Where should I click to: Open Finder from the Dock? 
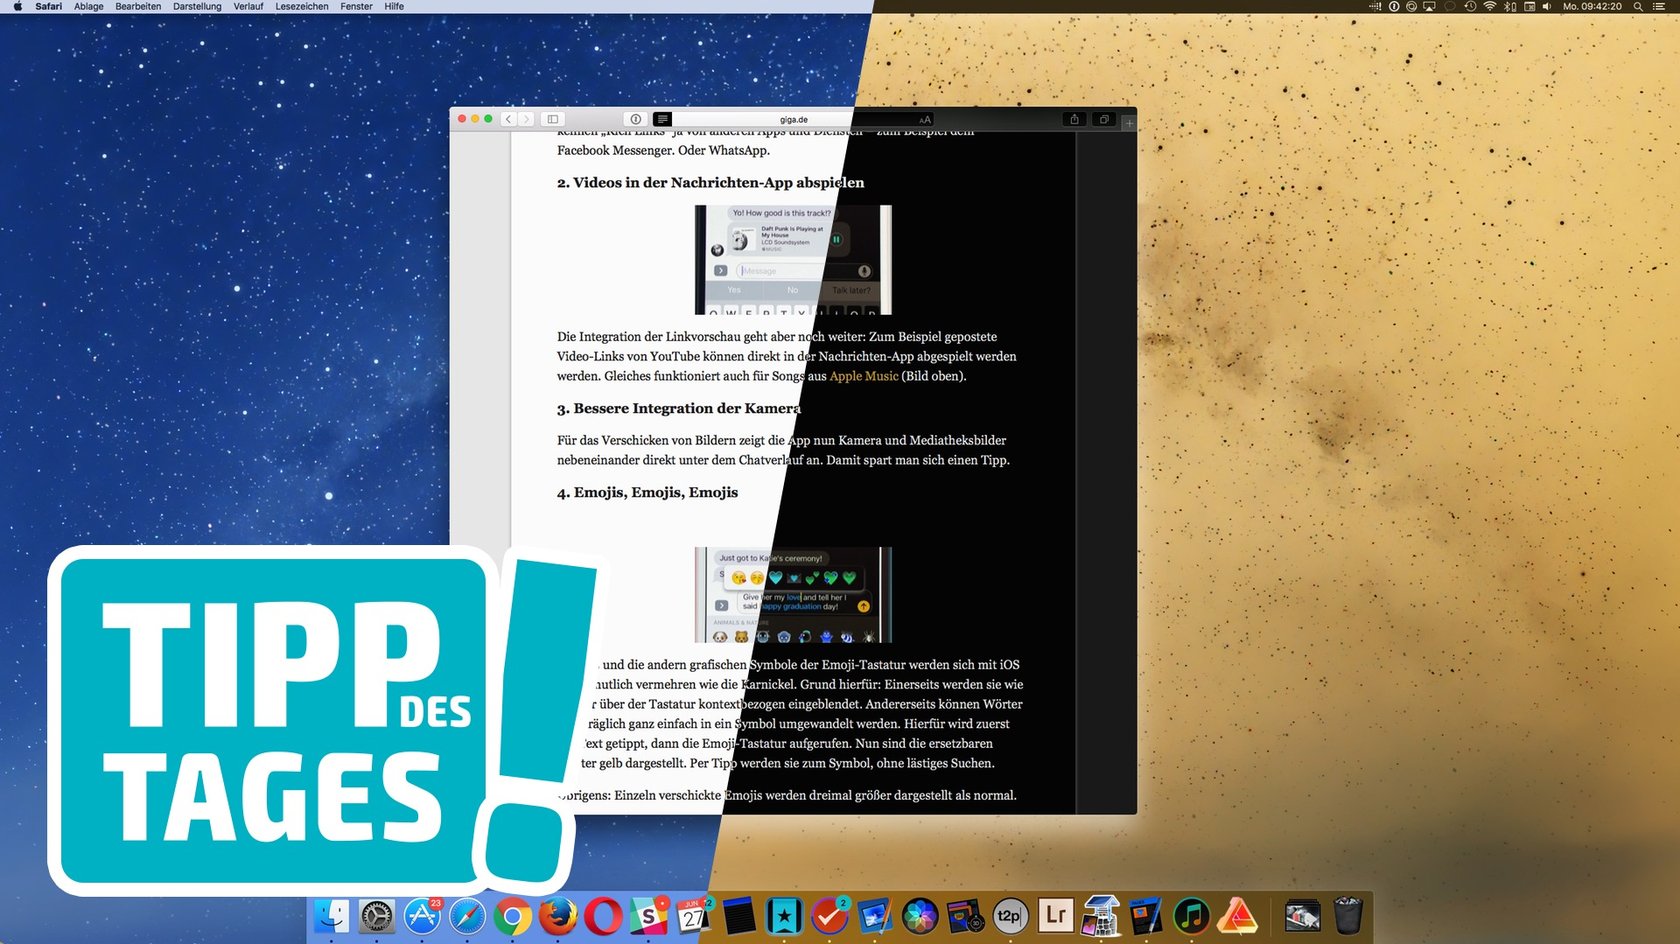pyautogui.click(x=332, y=916)
